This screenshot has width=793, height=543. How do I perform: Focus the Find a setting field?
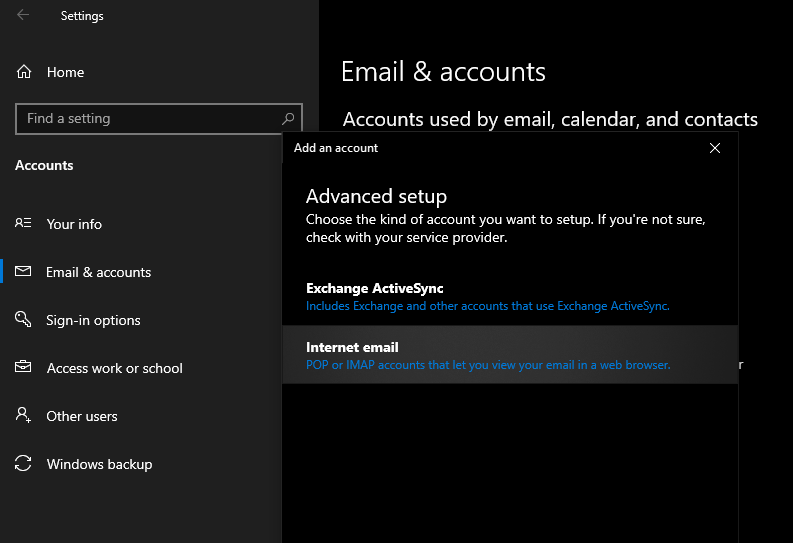[x=159, y=119]
